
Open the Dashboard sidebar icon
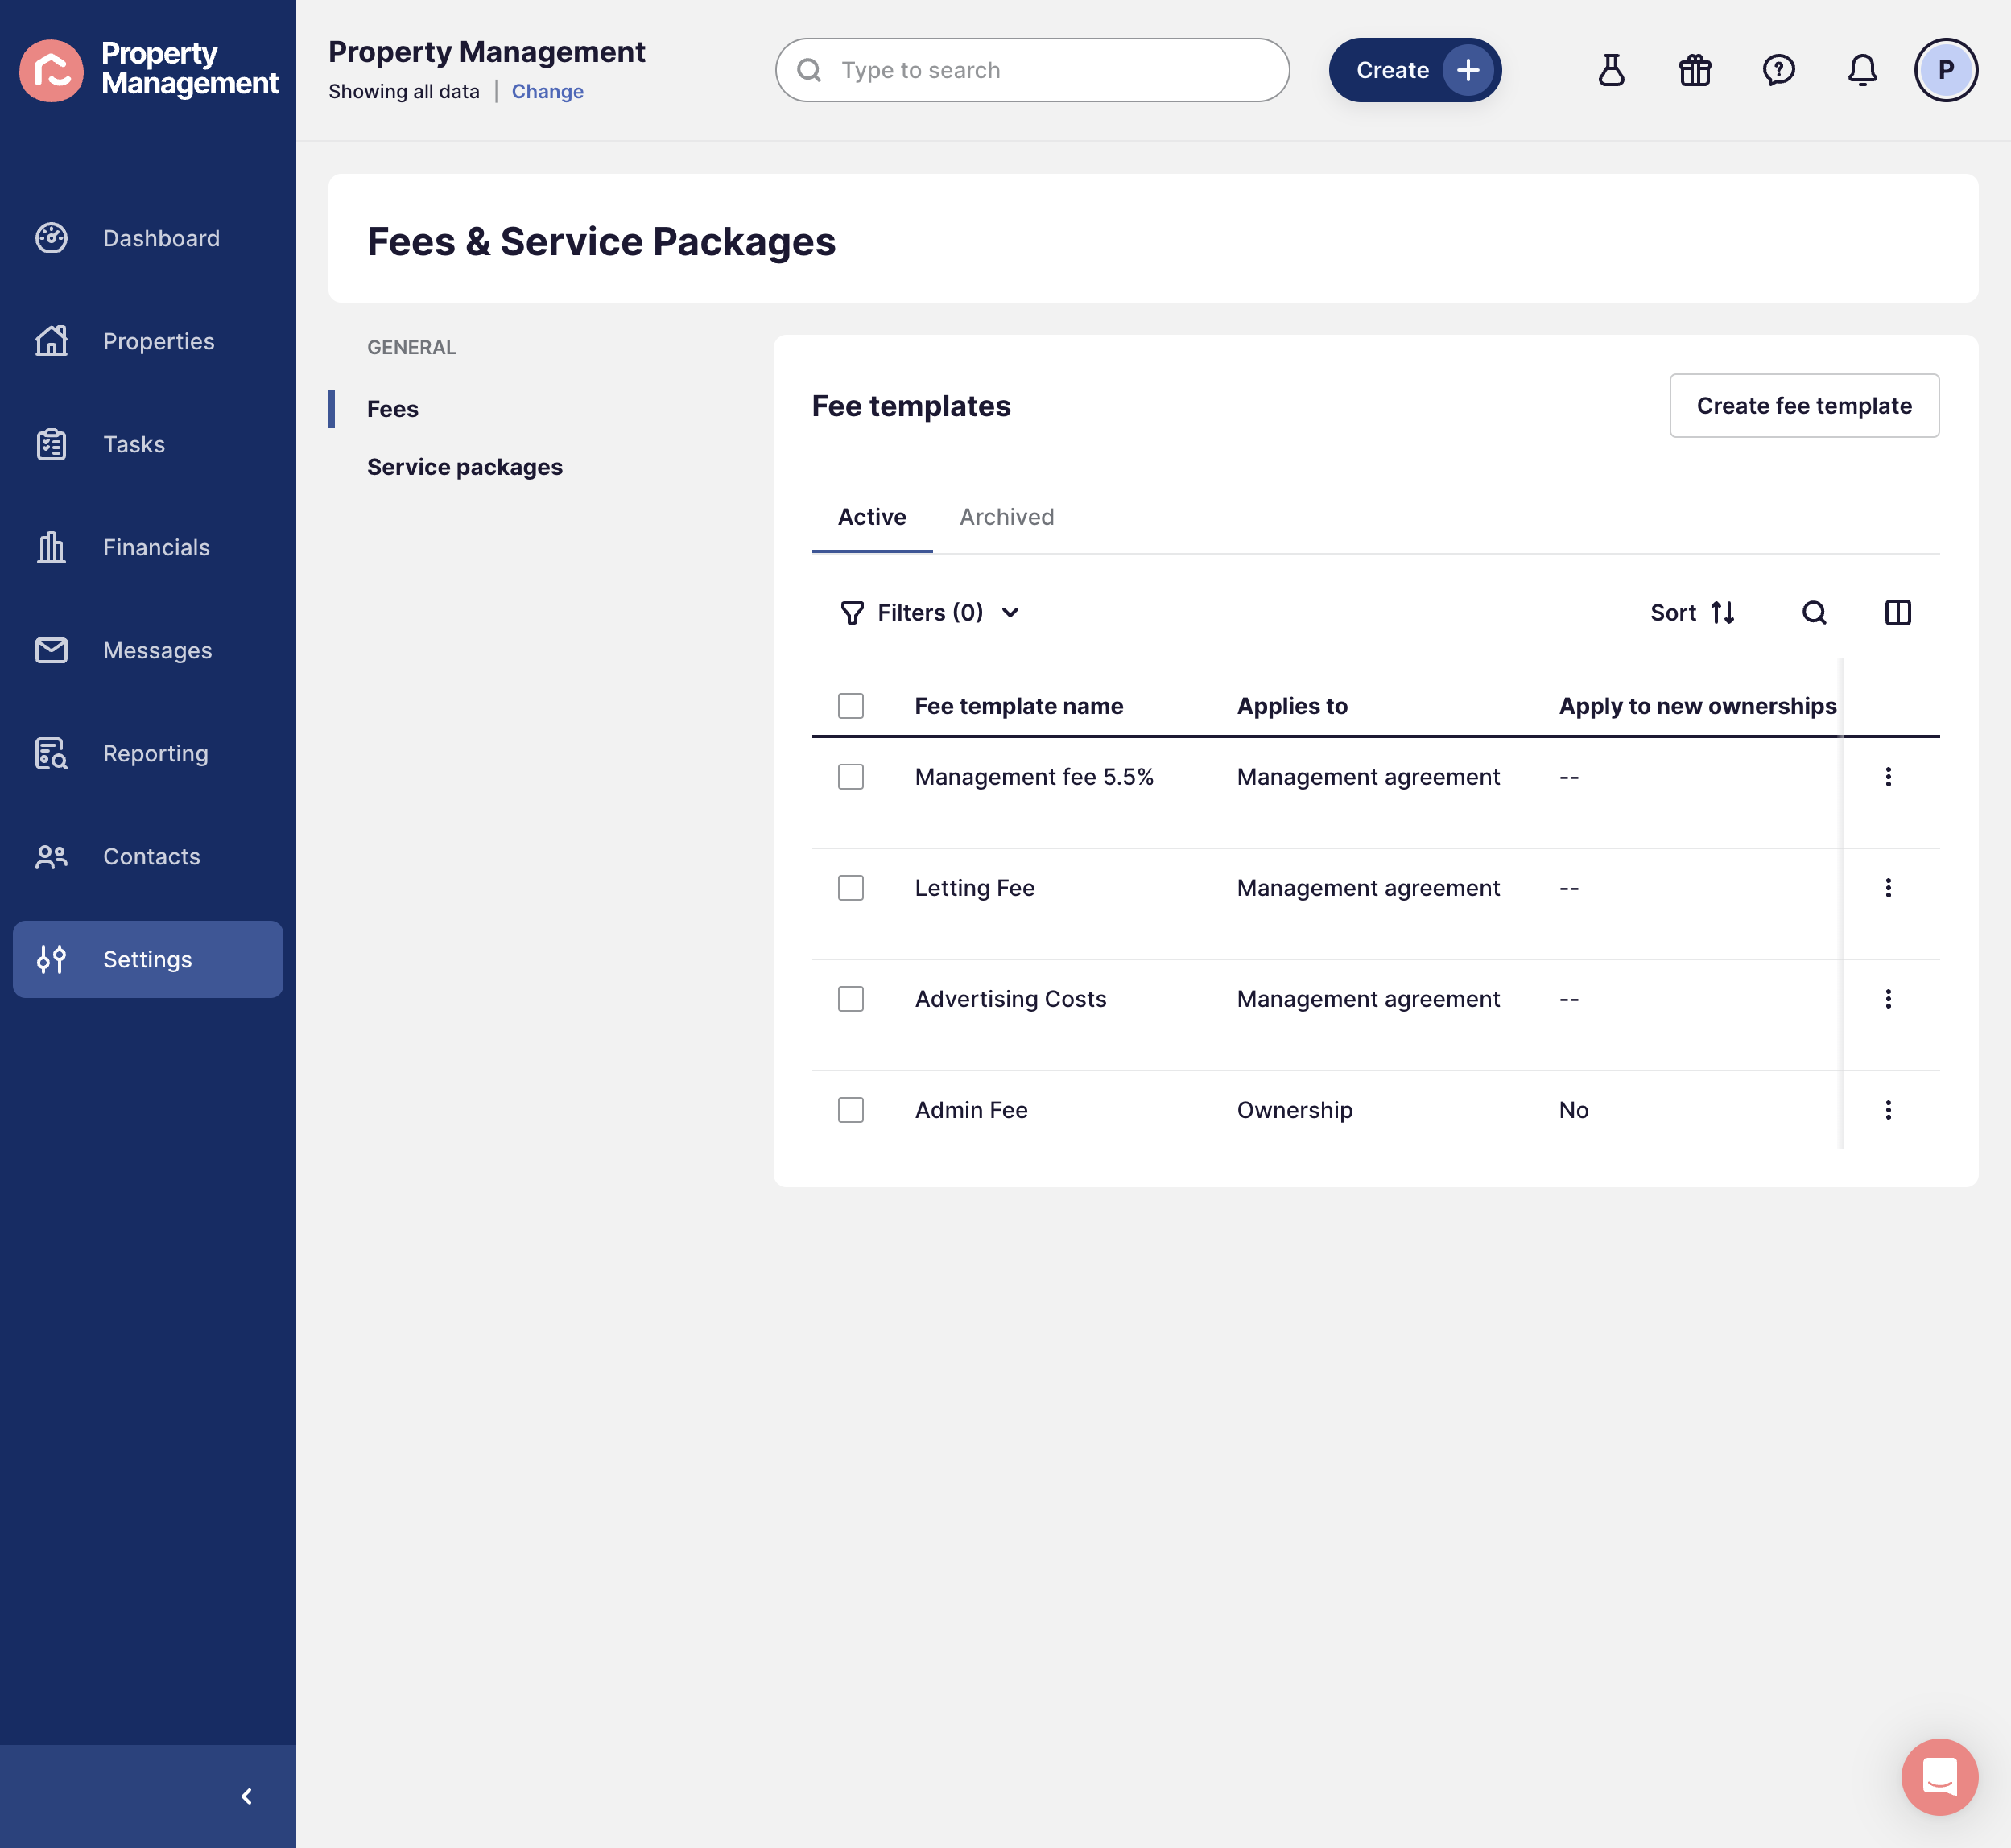[x=51, y=238]
